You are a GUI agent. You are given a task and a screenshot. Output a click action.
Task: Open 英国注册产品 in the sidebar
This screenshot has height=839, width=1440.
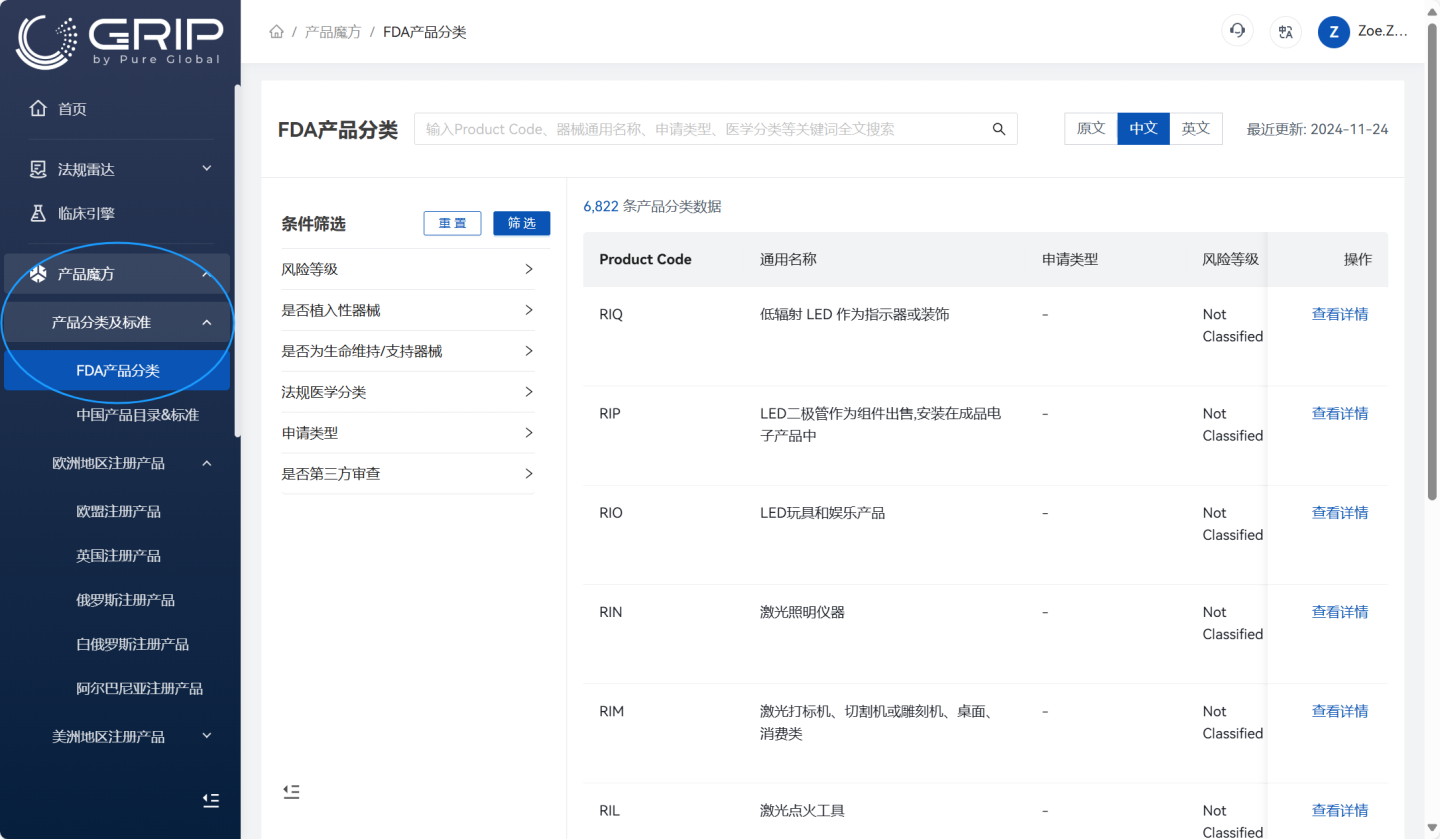117,555
